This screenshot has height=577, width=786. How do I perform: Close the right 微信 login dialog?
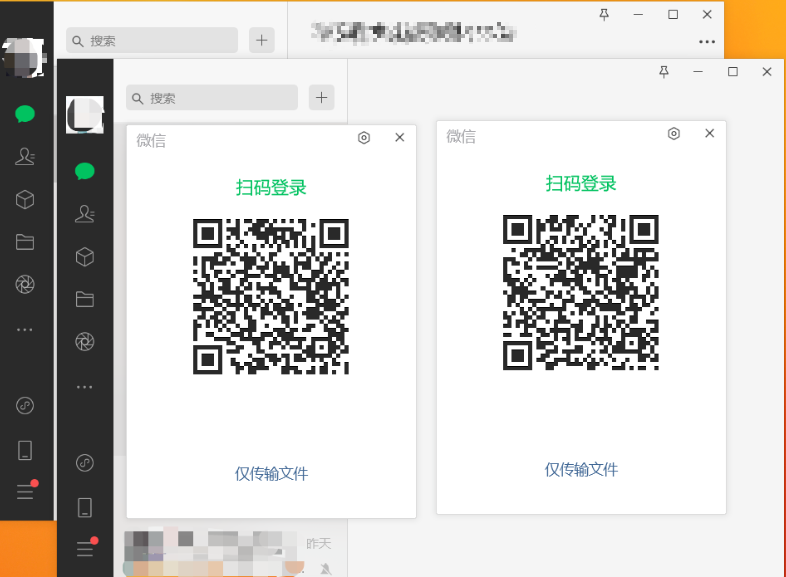(x=709, y=133)
